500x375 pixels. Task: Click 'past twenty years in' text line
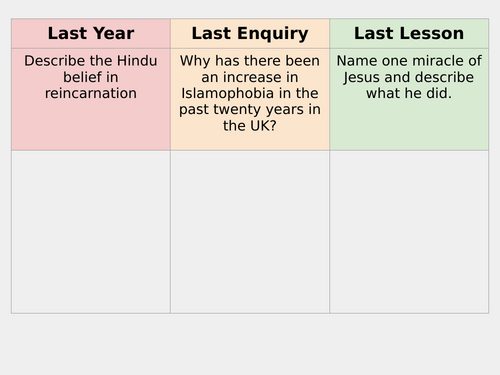(x=250, y=110)
